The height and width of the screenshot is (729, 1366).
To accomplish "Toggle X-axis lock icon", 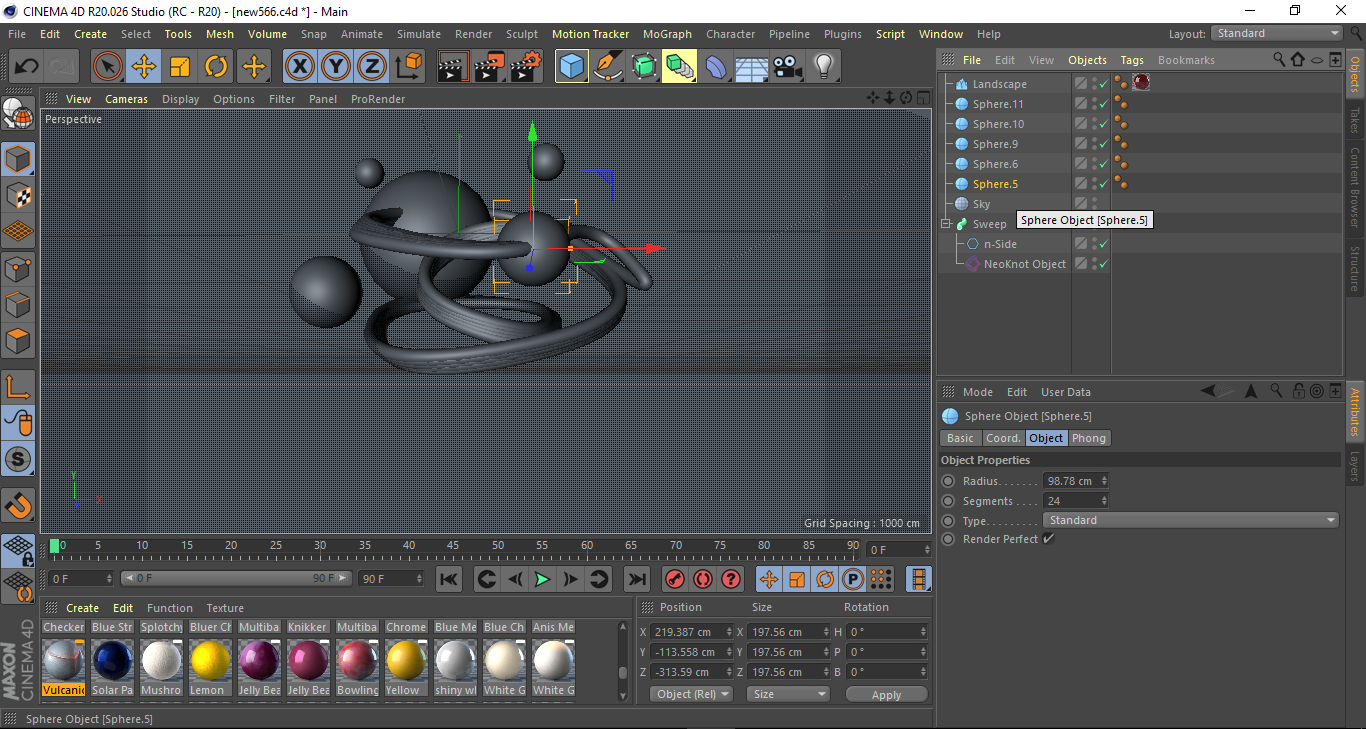I will (x=299, y=67).
